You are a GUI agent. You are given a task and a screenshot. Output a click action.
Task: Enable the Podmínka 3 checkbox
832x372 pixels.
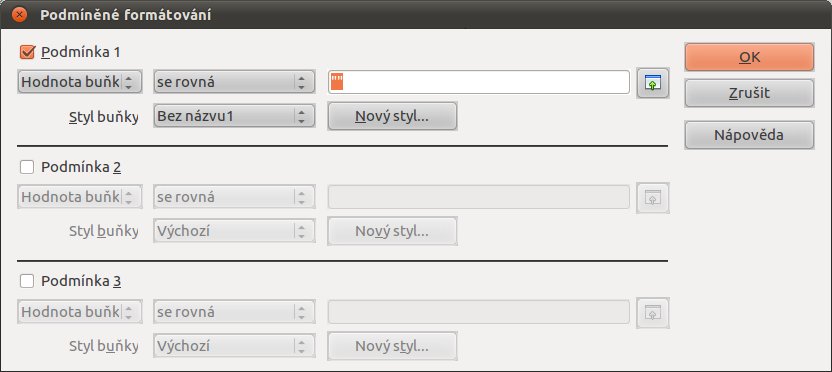pos(27,281)
